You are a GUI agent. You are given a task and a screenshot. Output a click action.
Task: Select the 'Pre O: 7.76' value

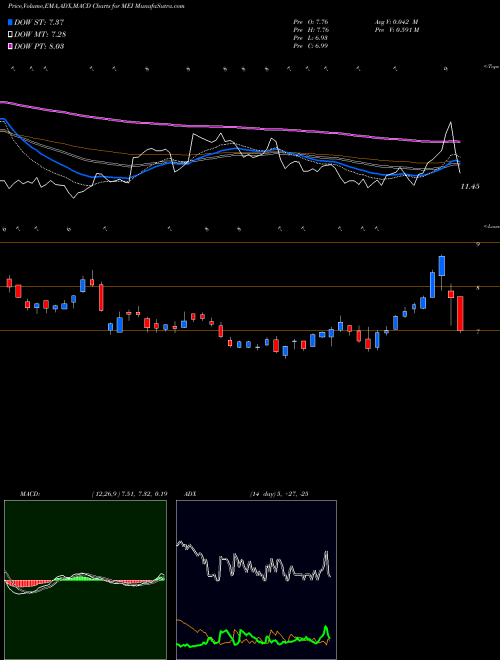(311, 22)
